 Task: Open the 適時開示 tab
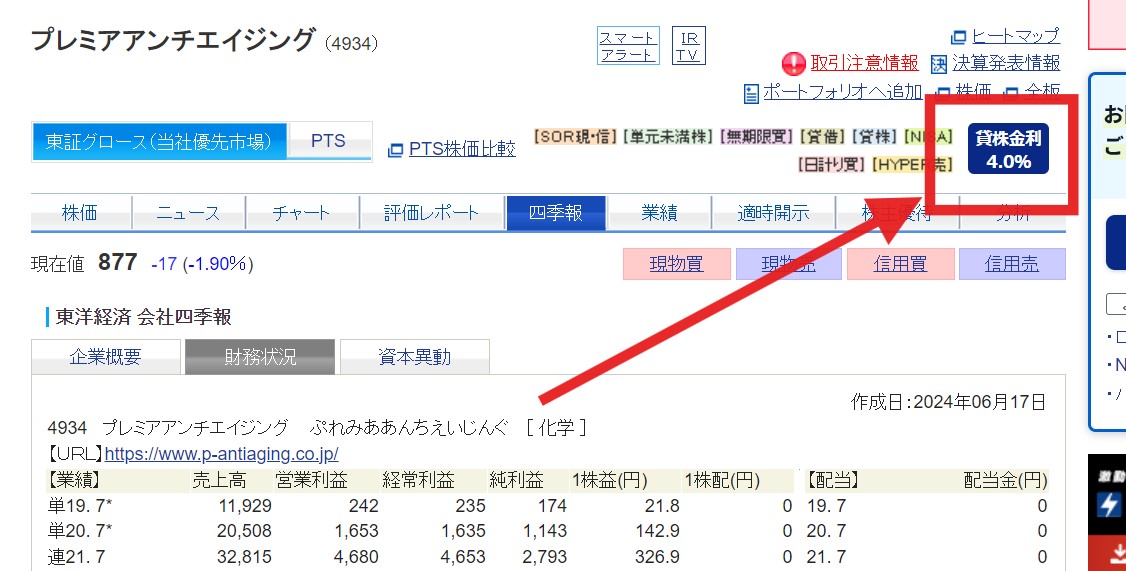[x=773, y=213]
